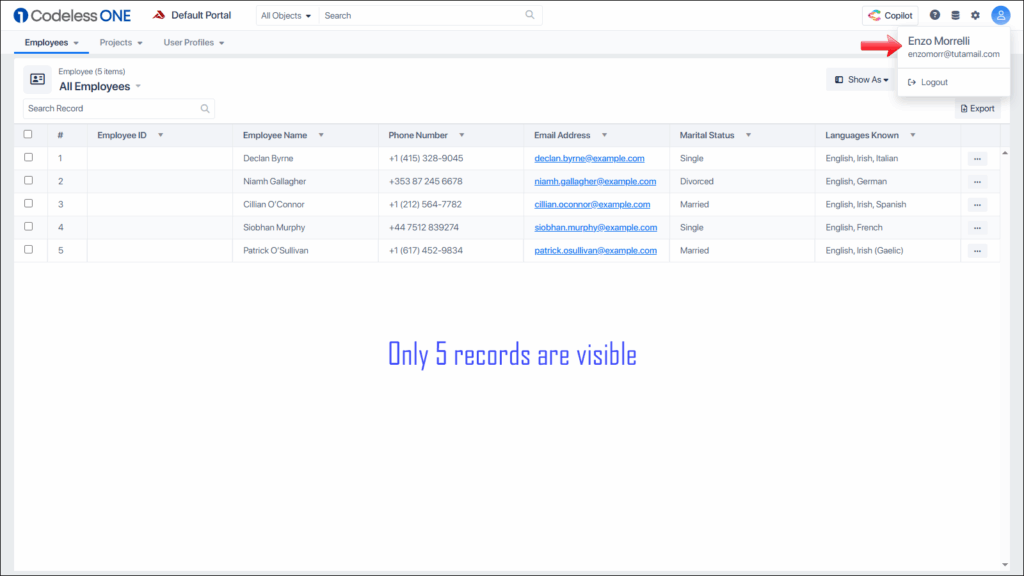Click phone number +1 (617) 452-9834
This screenshot has width=1024, height=576.
tap(425, 251)
